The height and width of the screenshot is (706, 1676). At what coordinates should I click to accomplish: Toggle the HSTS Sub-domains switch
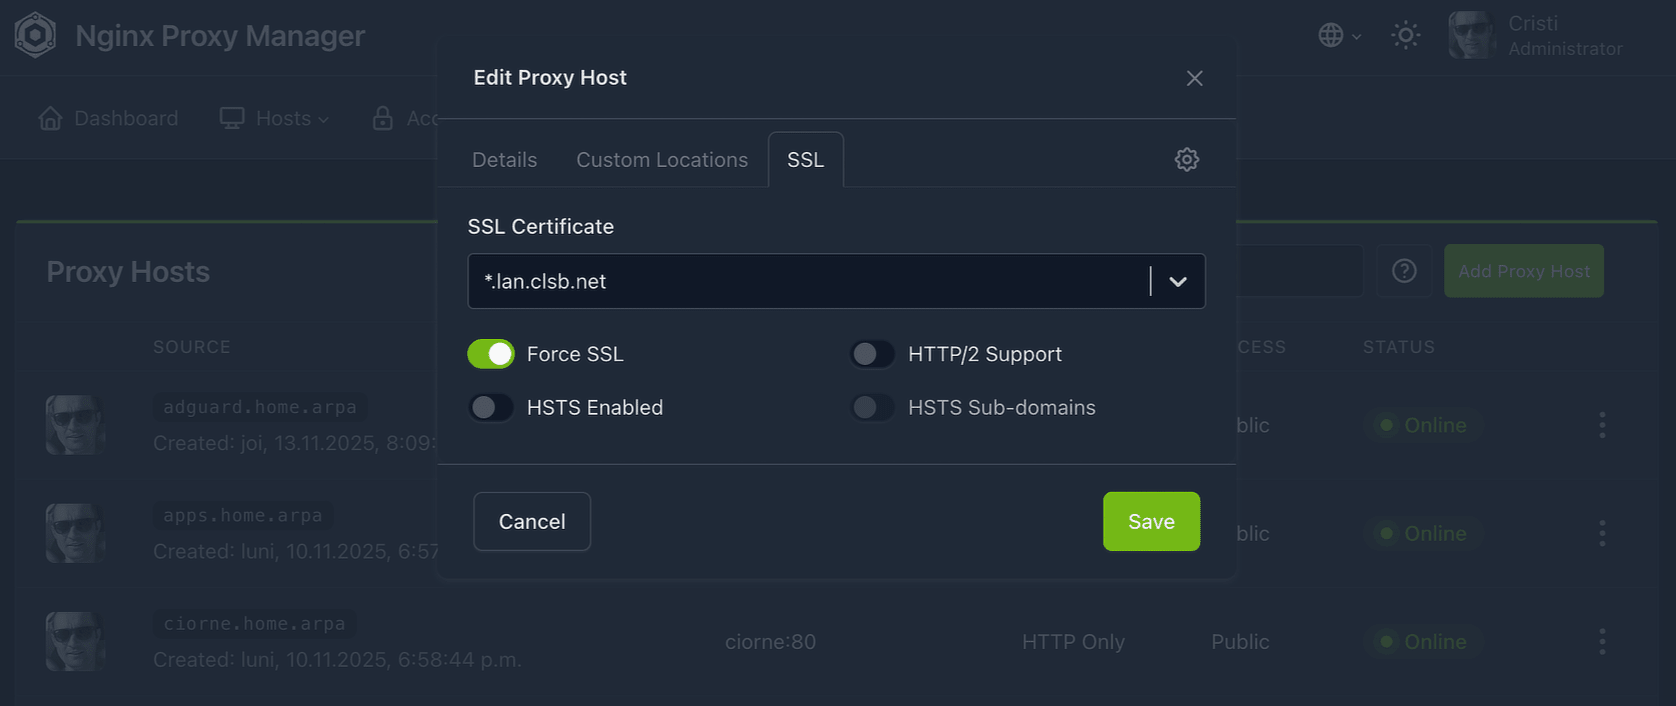[872, 408]
